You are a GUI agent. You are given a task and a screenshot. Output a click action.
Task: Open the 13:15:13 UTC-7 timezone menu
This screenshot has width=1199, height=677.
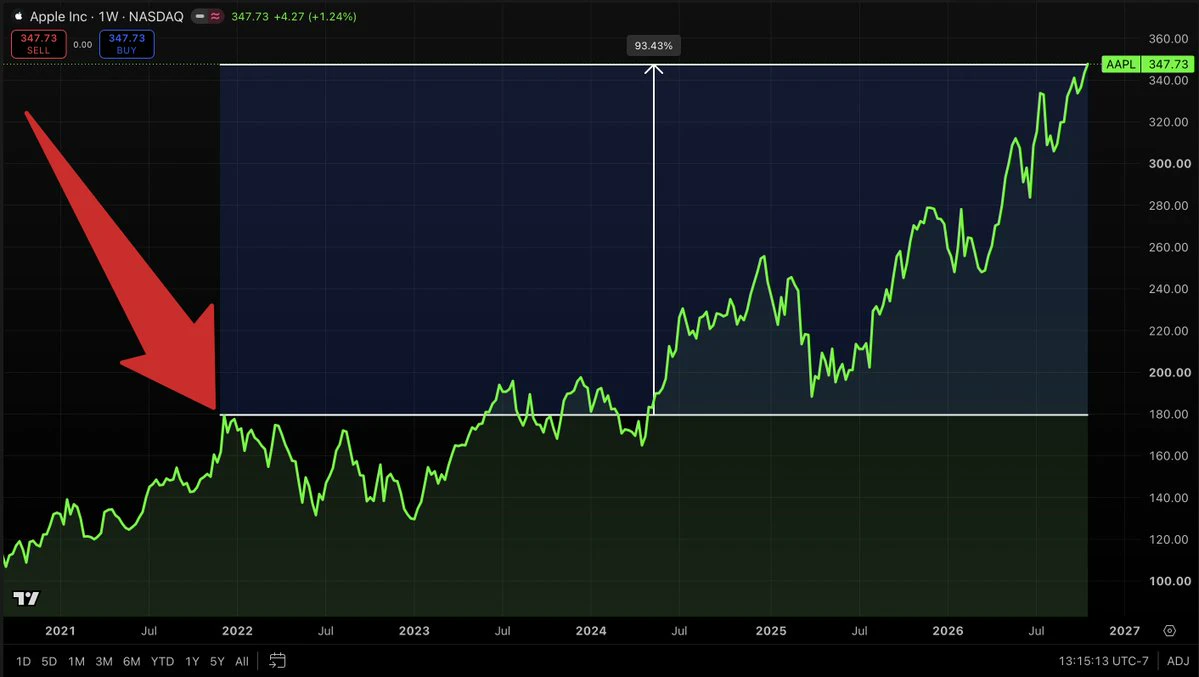(1103, 661)
